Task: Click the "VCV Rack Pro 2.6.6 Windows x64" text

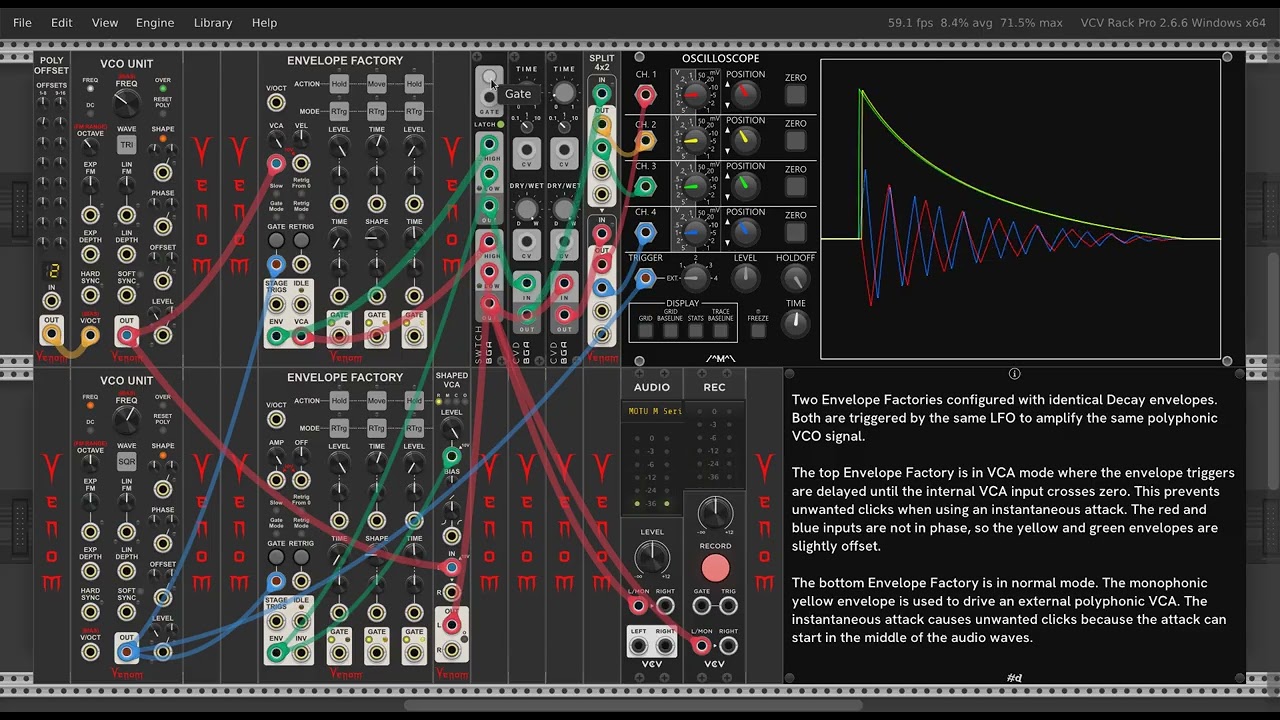Action: pyautogui.click(x=1173, y=22)
